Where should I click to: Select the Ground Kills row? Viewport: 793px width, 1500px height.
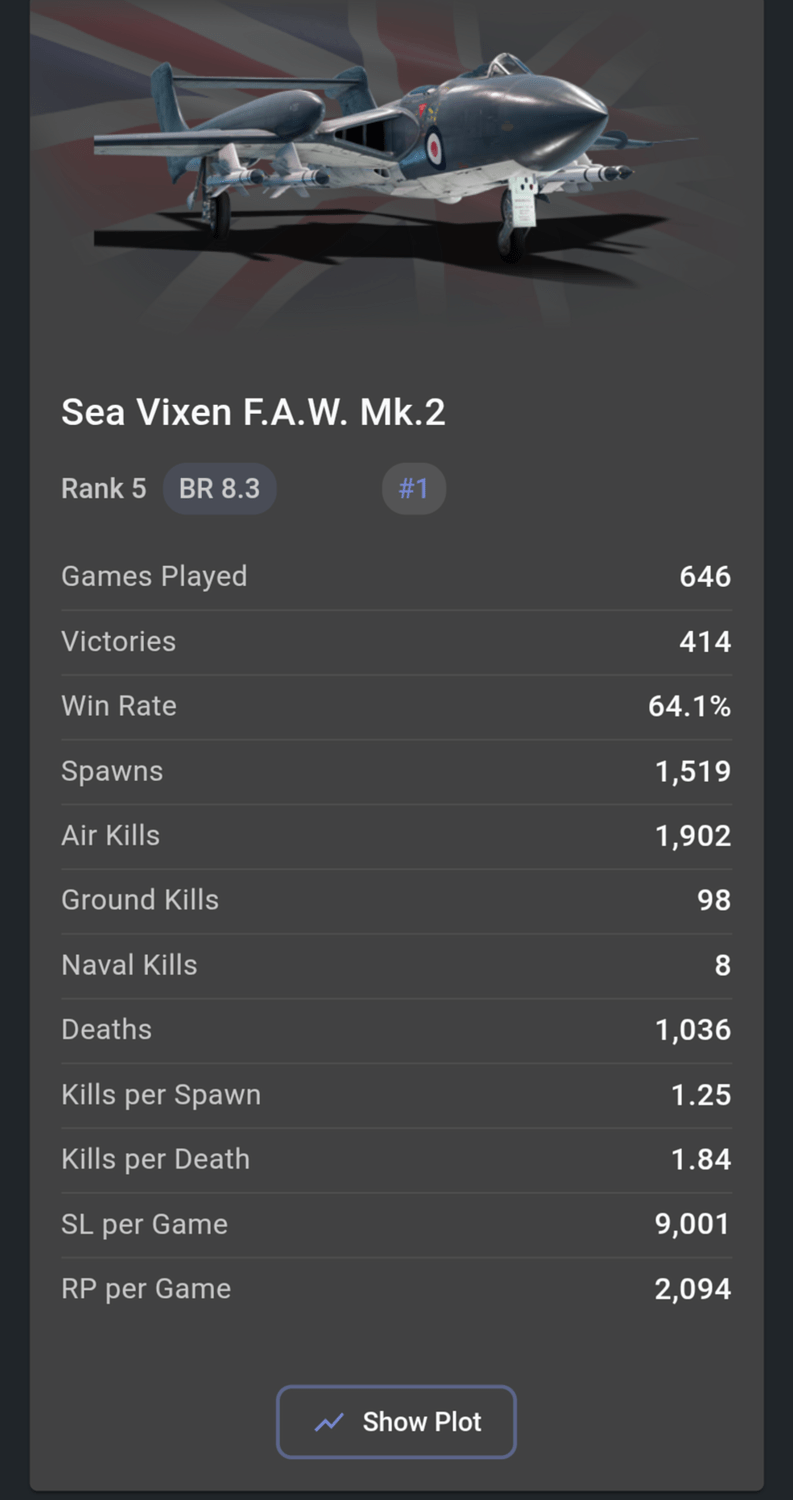[396, 900]
